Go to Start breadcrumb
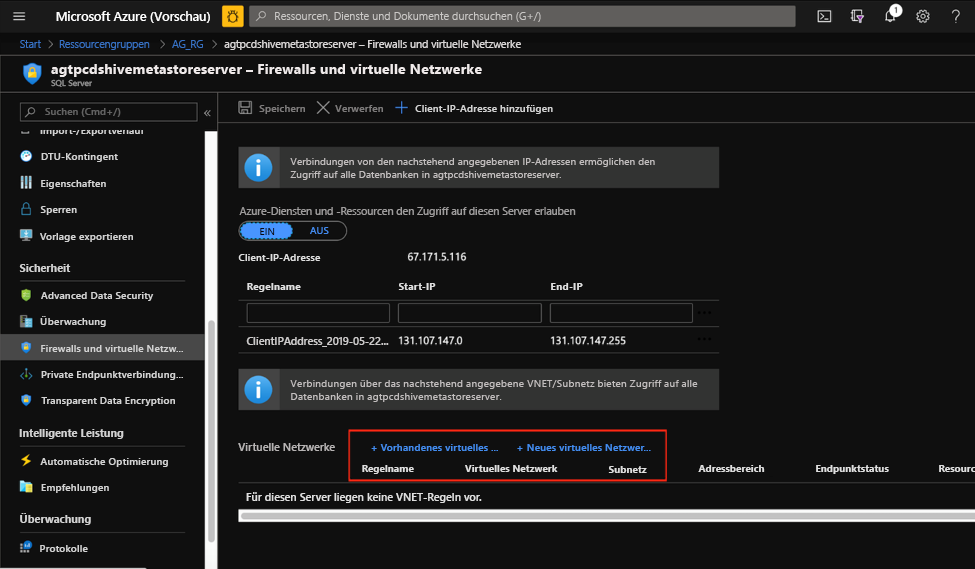Image resolution: width=975 pixels, height=569 pixels. pyautogui.click(x=30, y=44)
